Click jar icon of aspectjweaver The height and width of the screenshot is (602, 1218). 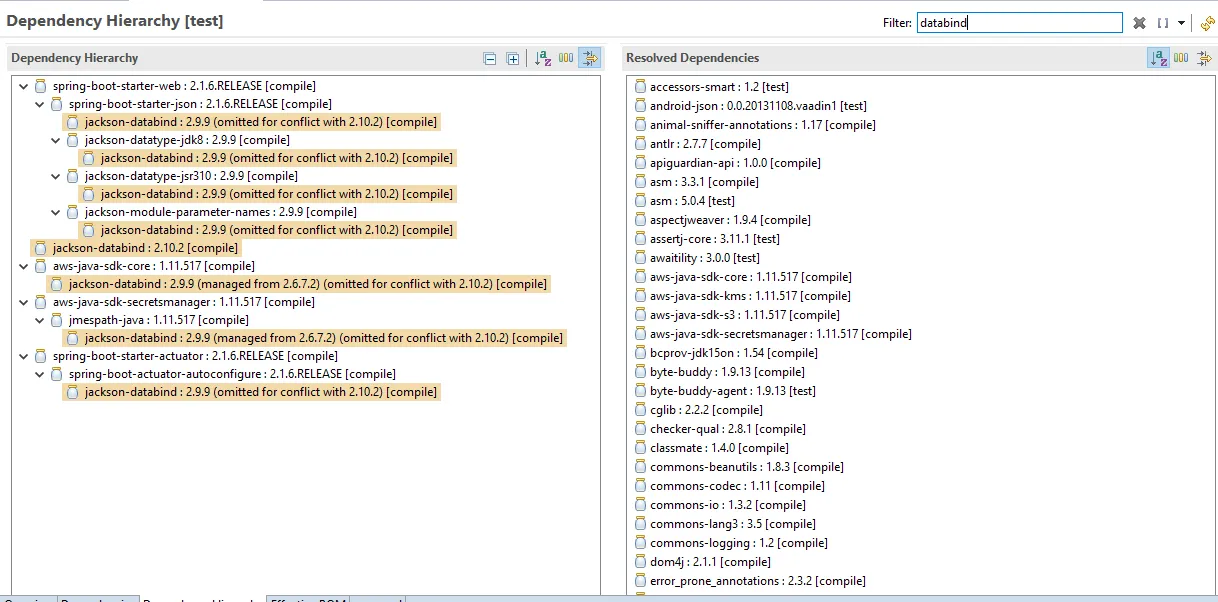pyautogui.click(x=641, y=220)
